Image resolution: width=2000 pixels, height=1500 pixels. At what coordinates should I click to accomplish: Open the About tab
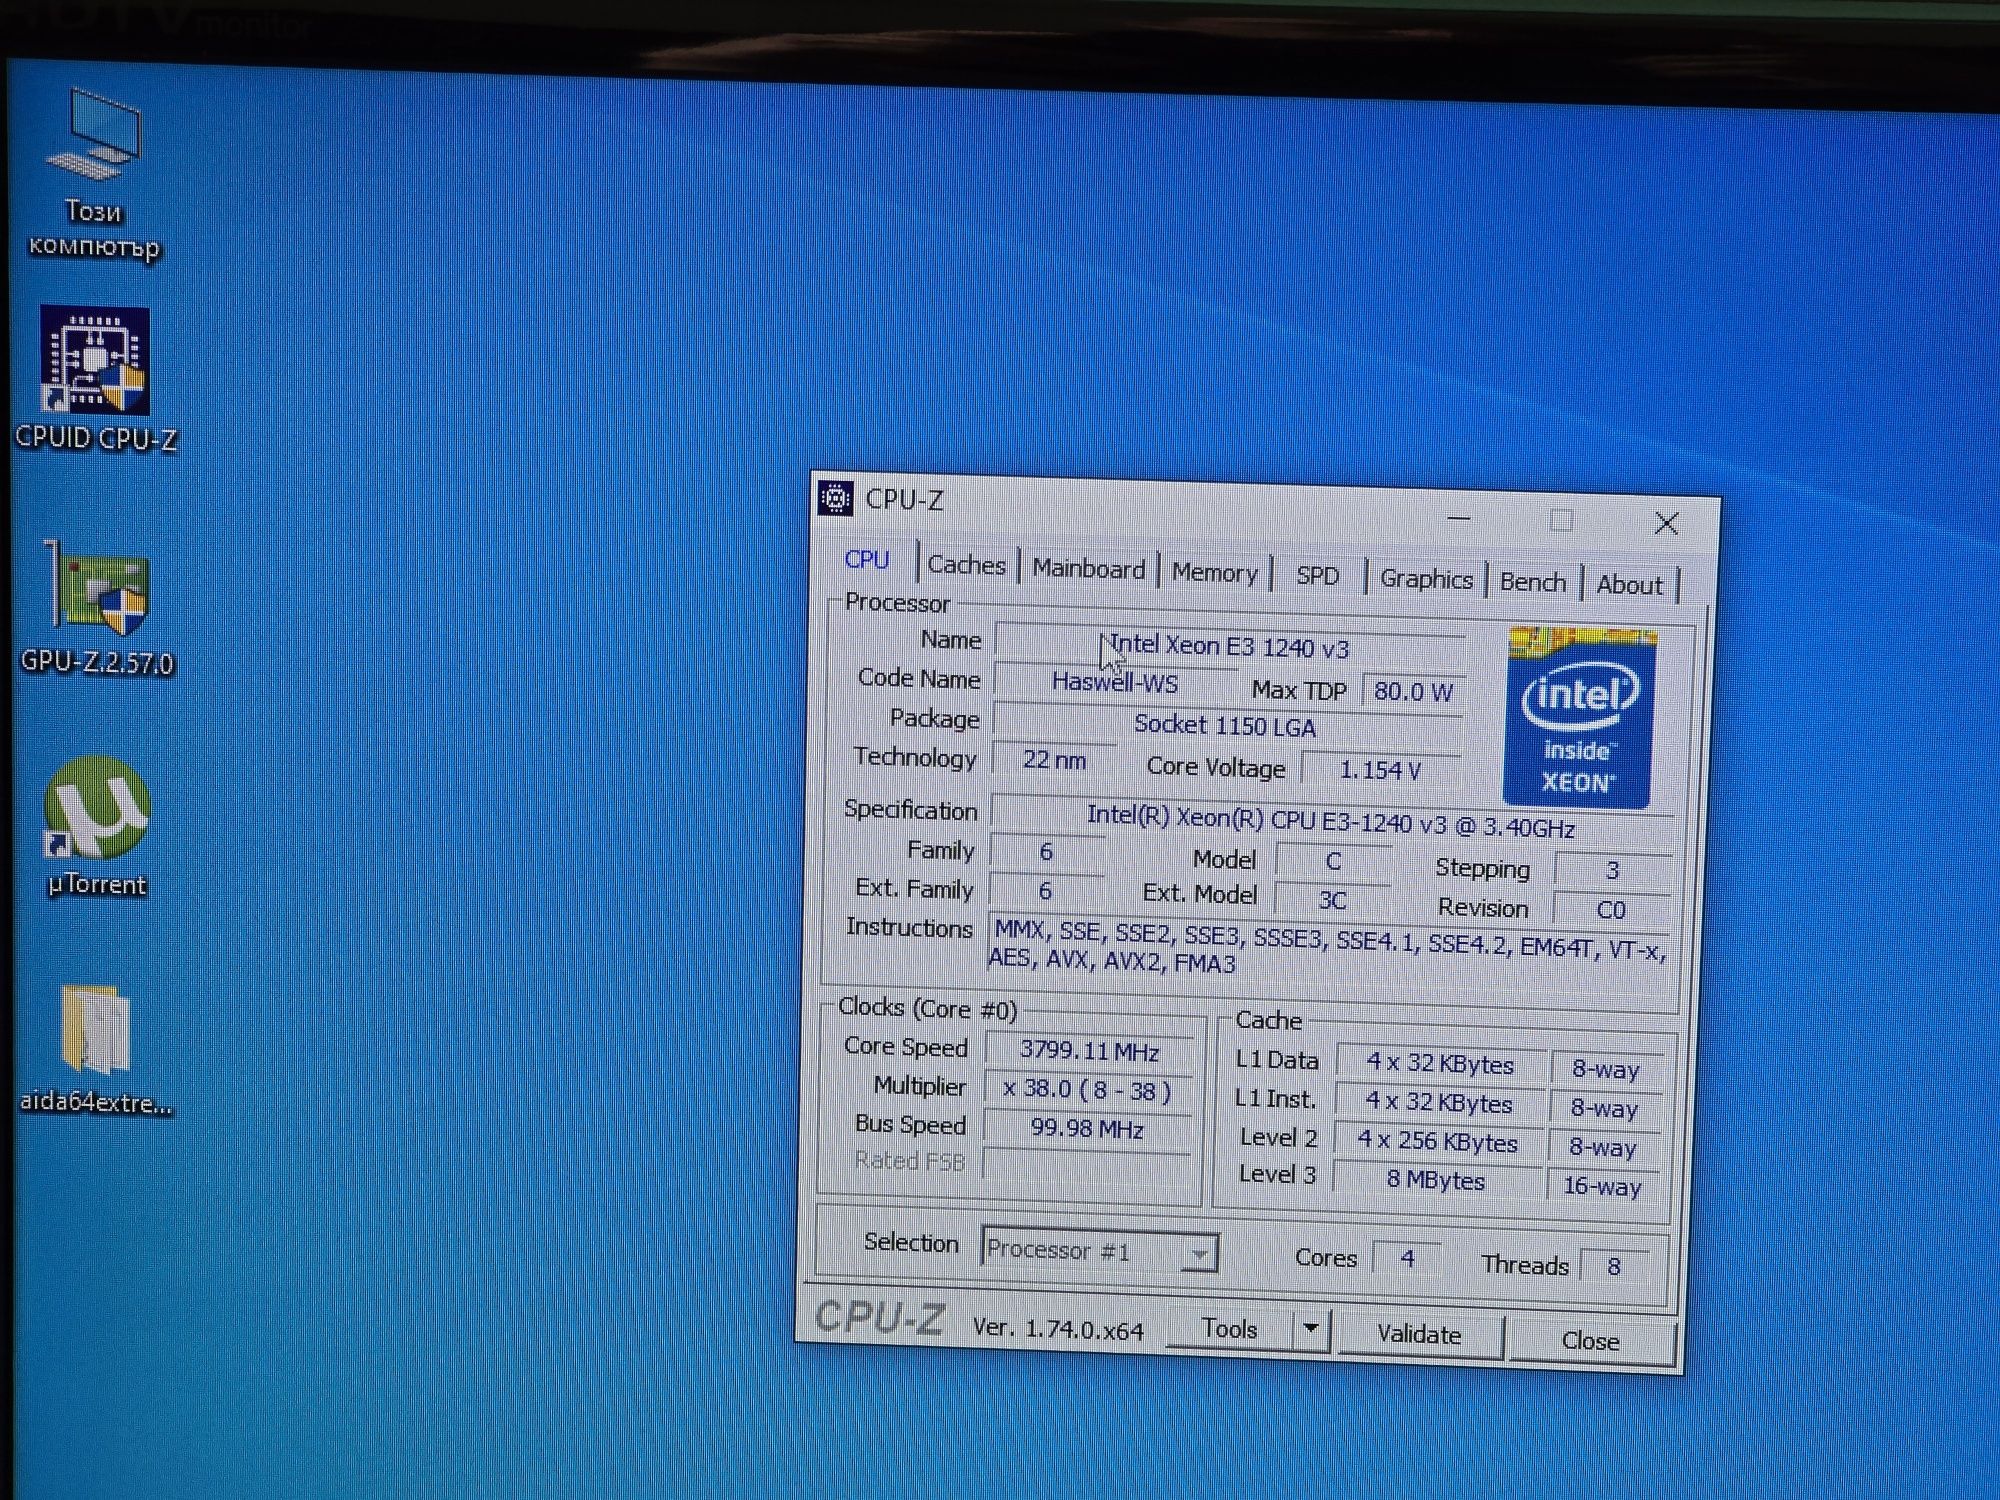(x=1629, y=584)
